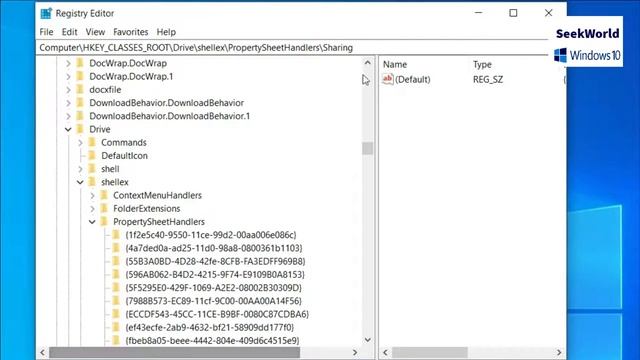
Task: Expand the shell key
Action: tap(80, 169)
